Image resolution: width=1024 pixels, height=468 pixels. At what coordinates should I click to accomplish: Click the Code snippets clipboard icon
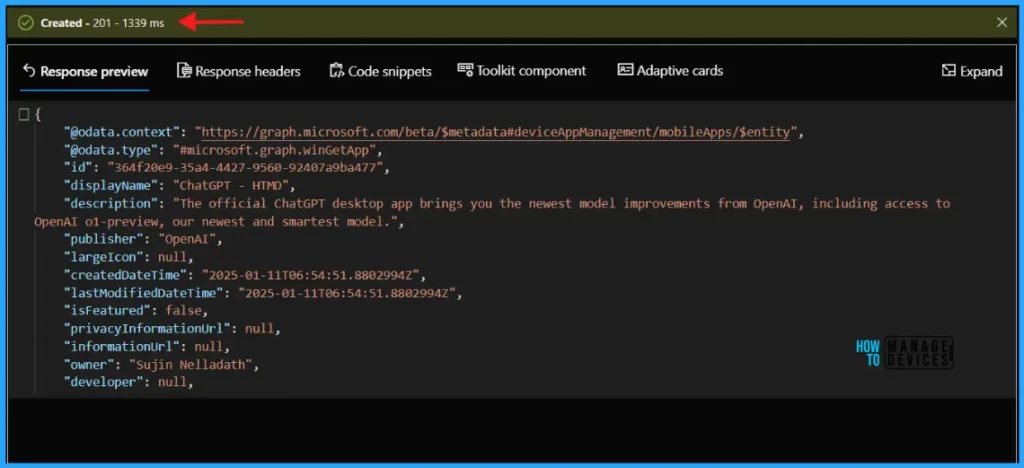(x=336, y=70)
